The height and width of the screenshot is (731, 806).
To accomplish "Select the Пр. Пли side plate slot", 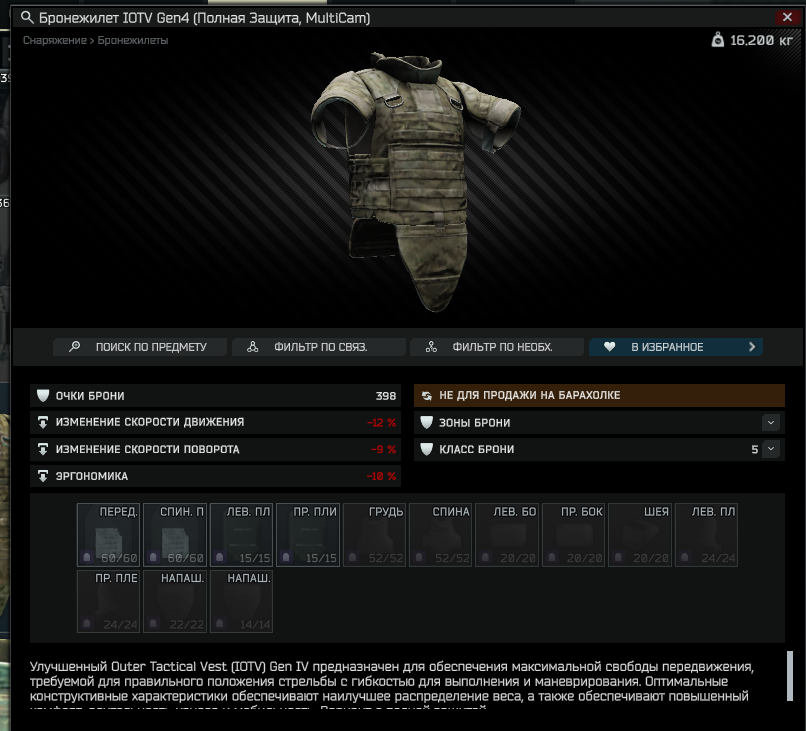I will (308, 535).
